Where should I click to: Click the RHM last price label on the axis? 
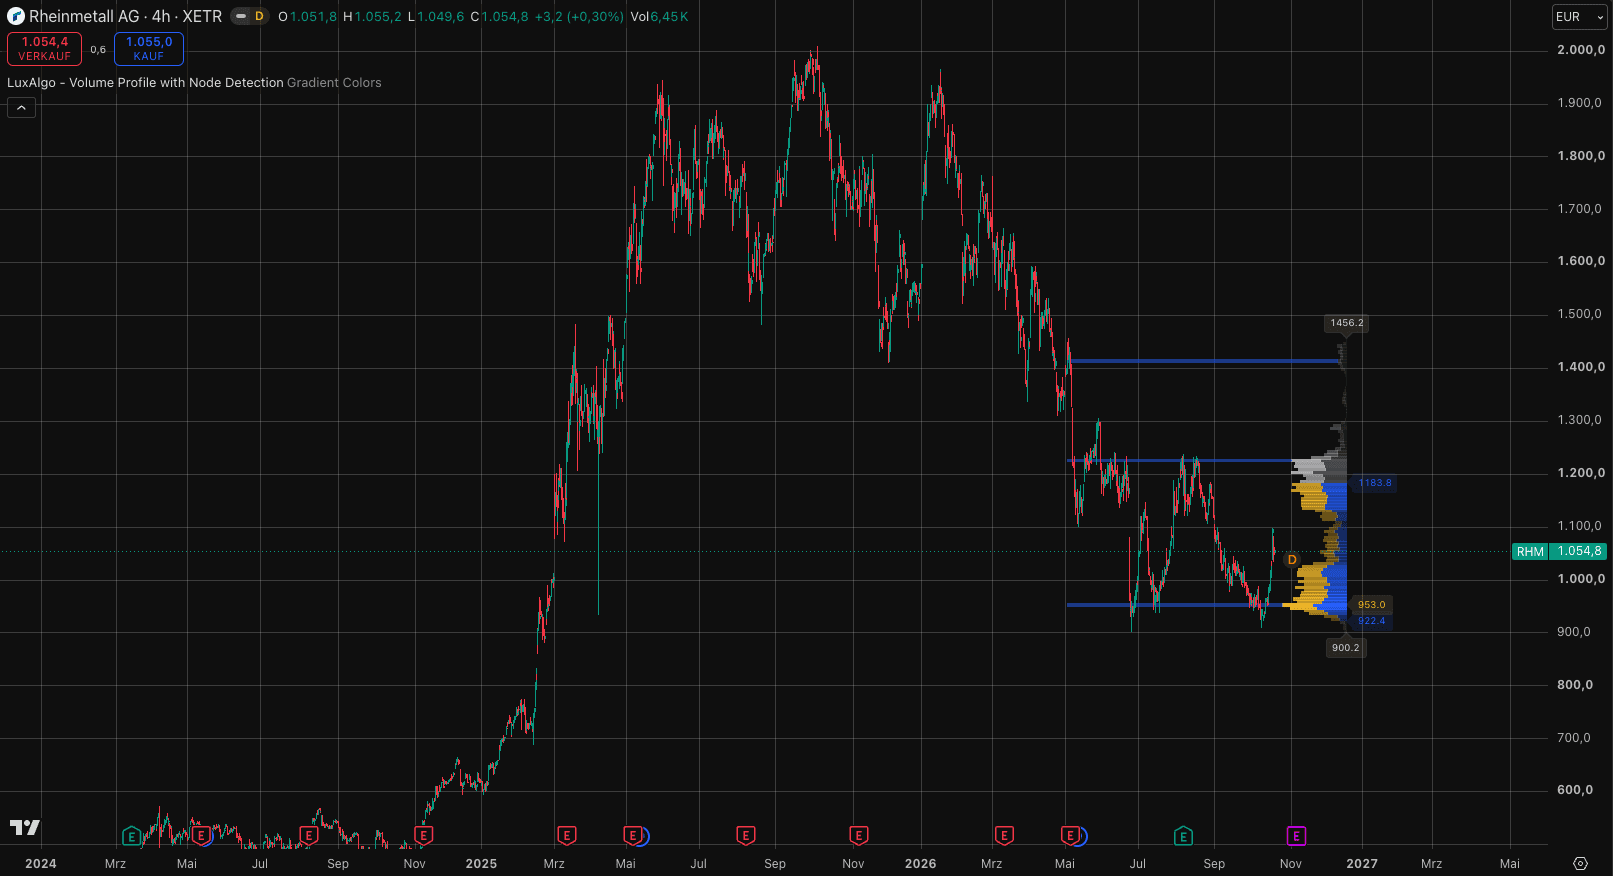(x=1559, y=552)
